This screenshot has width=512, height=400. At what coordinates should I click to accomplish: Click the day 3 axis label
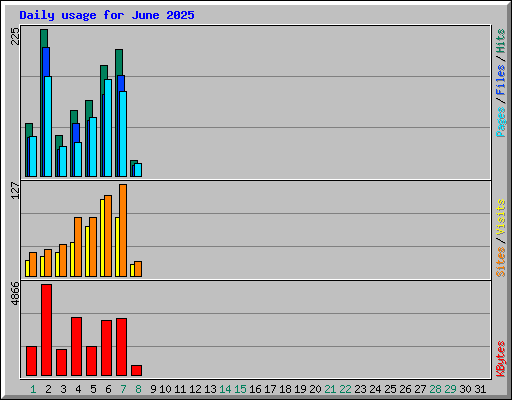63,389
